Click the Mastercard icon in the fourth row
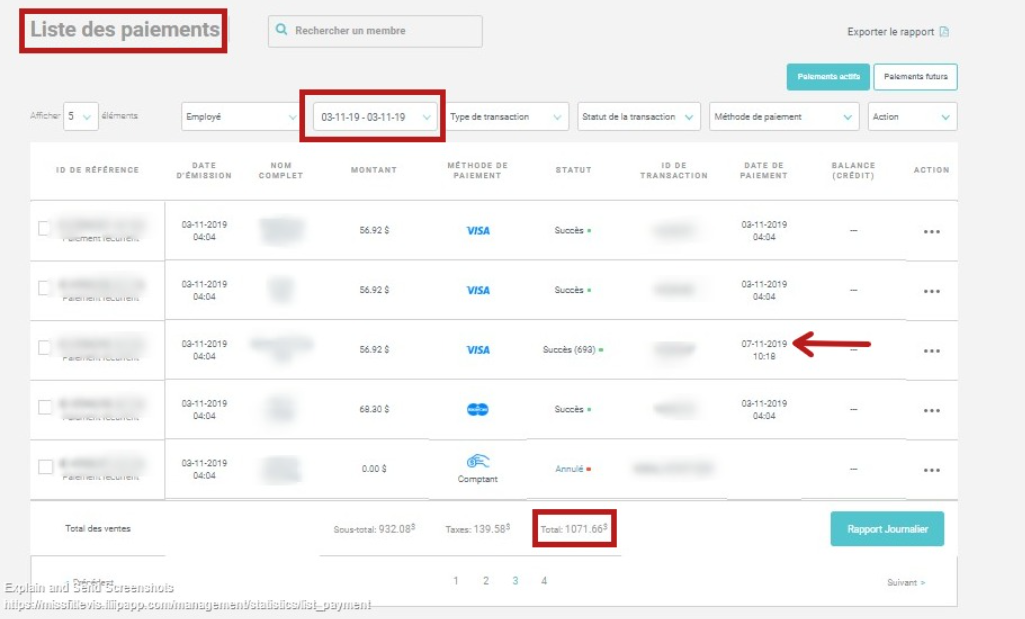 pos(478,410)
